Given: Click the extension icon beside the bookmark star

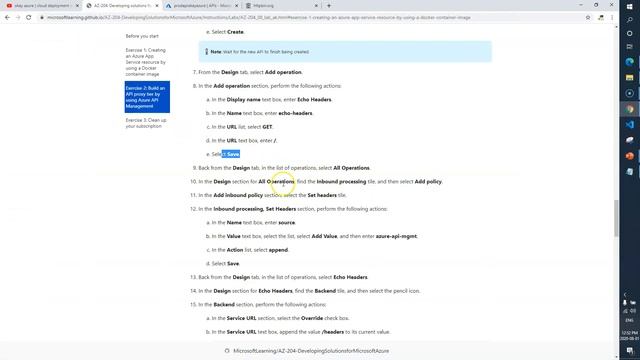Looking at the screenshot, I should coord(600,18).
